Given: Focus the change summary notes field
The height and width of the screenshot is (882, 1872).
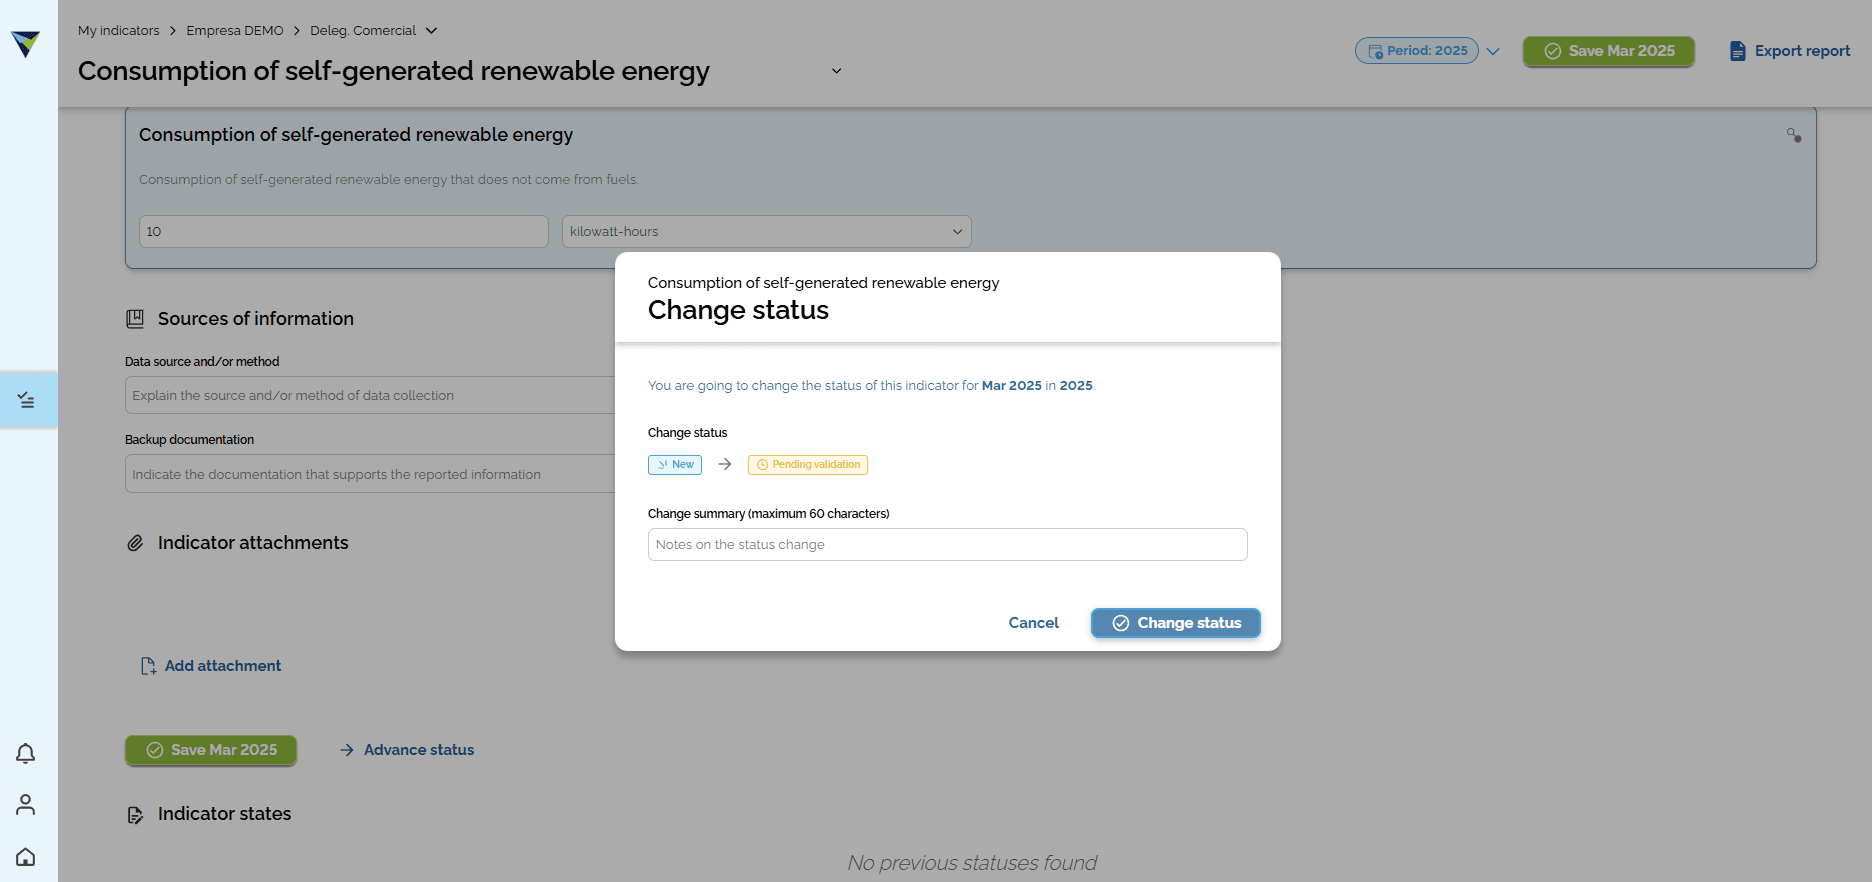Looking at the screenshot, I should (948, 545).
